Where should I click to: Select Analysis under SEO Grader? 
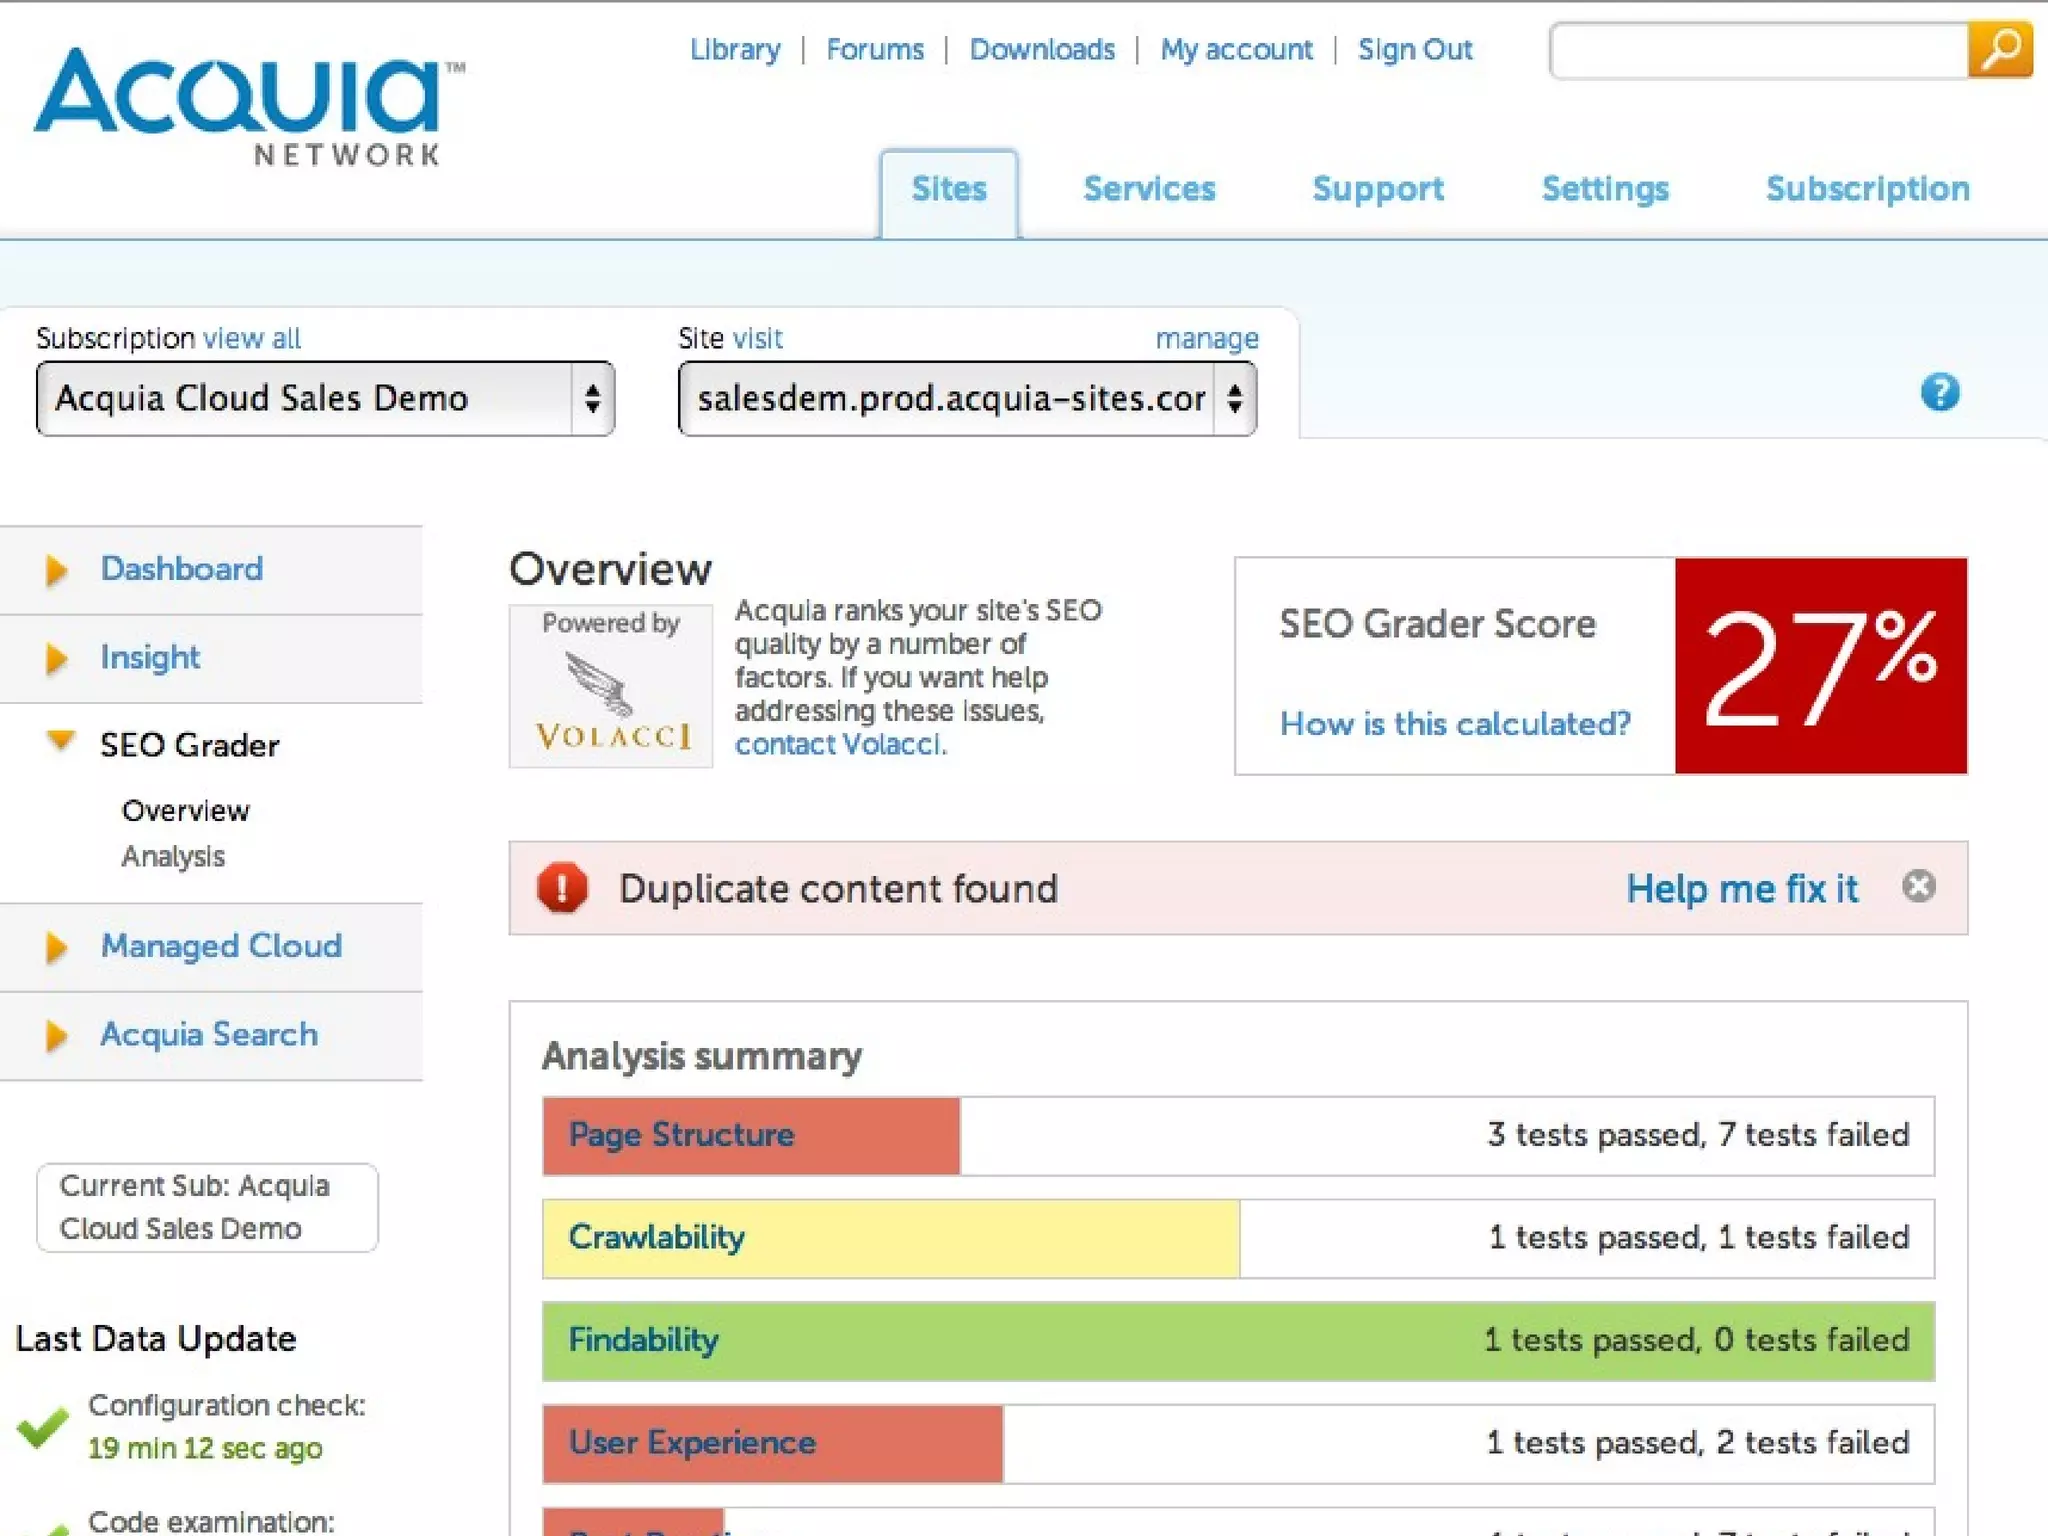coord(173,857)
